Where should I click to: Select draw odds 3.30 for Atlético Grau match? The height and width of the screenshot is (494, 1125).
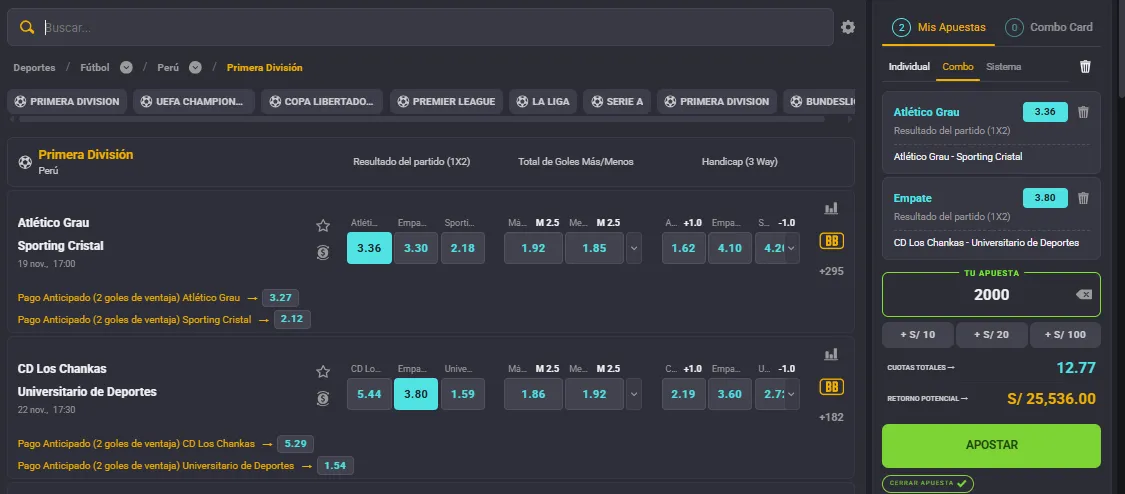[416, 248]
